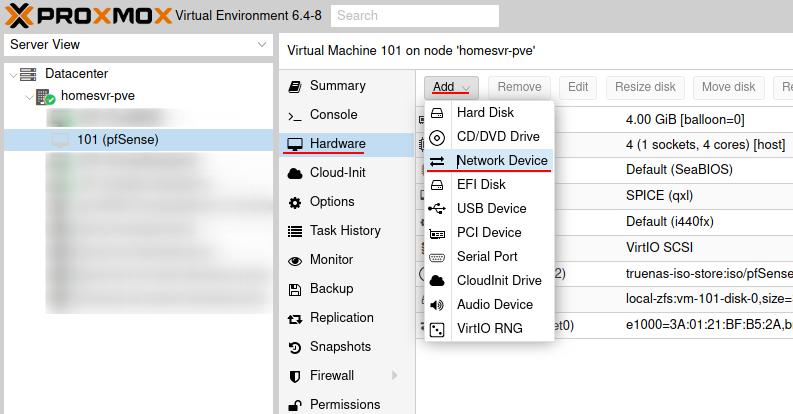Click the Move disk button
This screenshot has width=793, height=414.
[x=728, y=87]
